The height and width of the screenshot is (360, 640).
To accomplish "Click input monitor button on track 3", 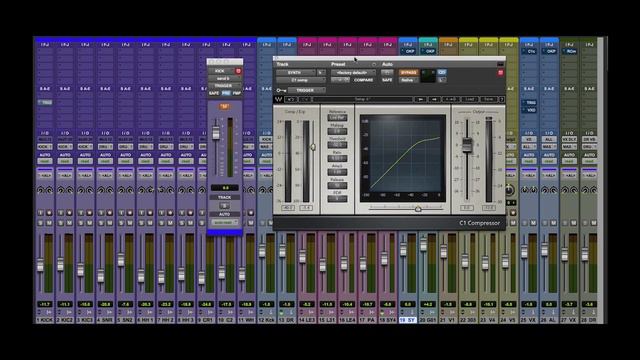I will pyautogui.click(x=81, y=213).
